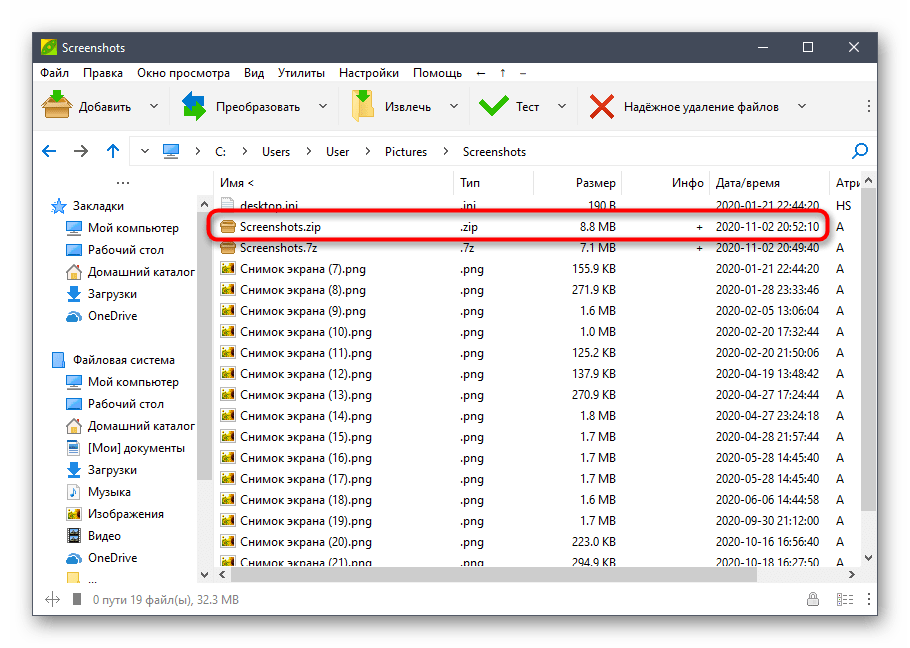Click the Screenshots.7z archive icon
Image resolution: width=910 pixels, height=648 pixels.
228,248
